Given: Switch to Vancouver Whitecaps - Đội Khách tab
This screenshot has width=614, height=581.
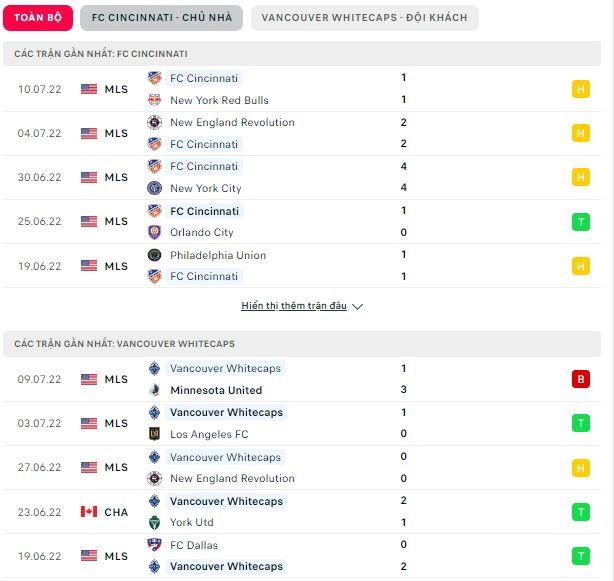Looking at the screenshot, I should 364,18.
